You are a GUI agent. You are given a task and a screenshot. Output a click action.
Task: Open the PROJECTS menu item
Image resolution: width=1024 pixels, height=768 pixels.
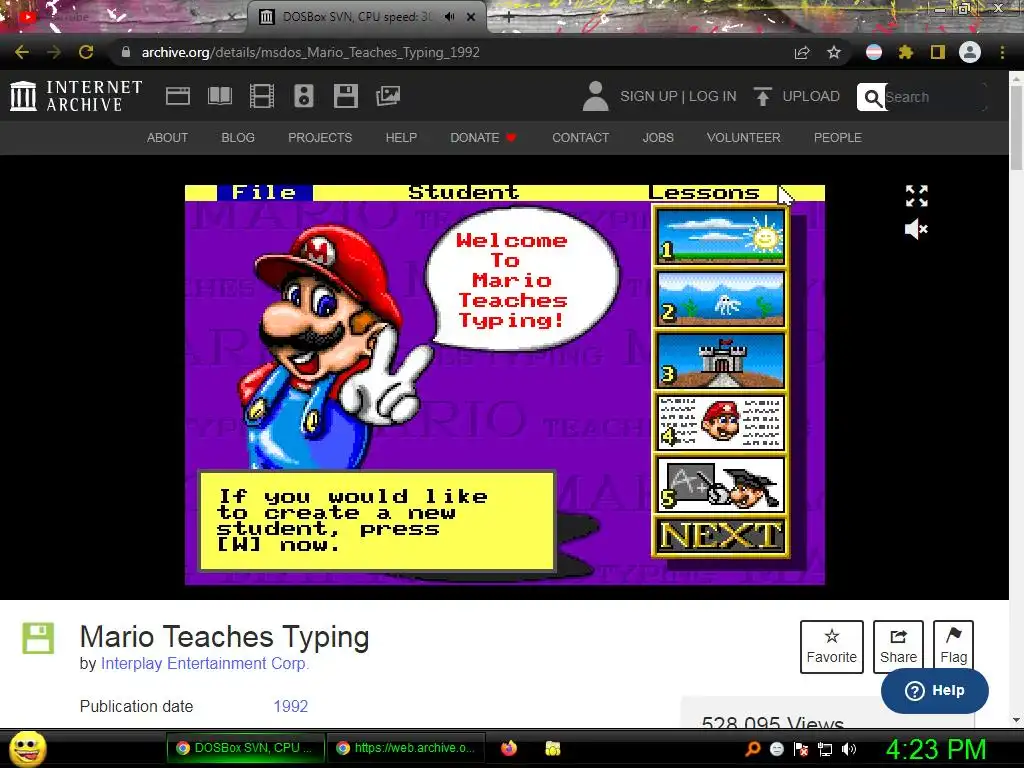click(320, 138)
